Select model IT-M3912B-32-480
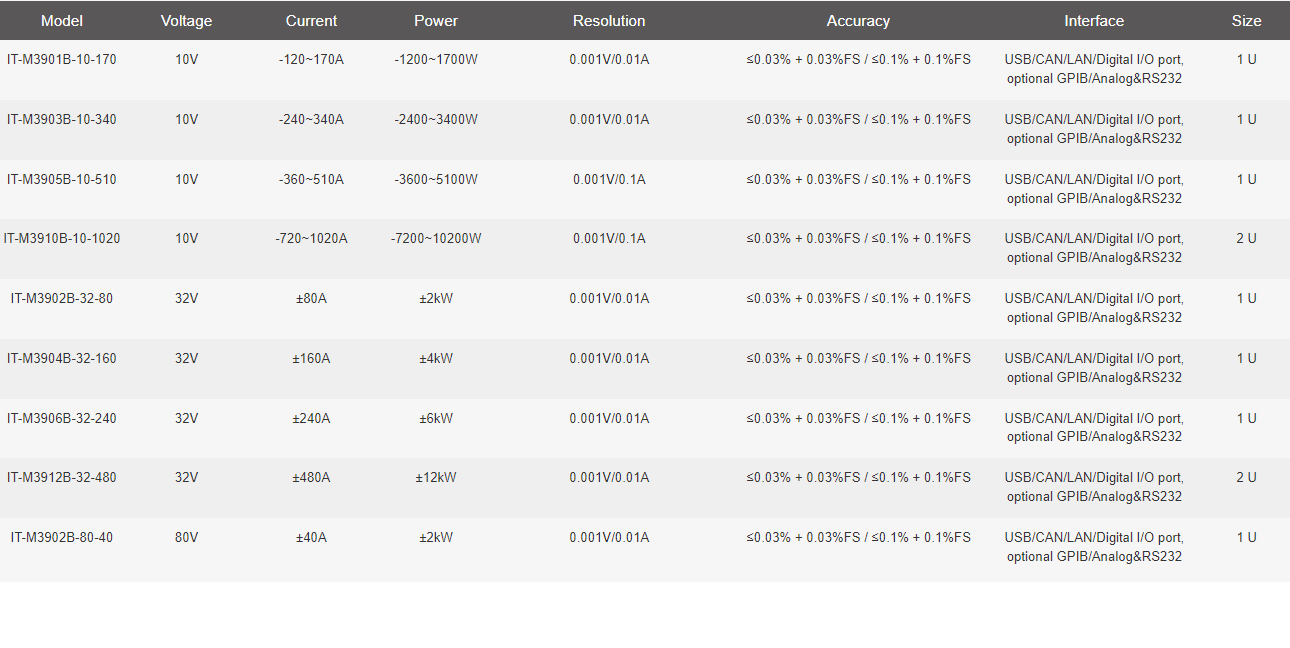 tap(62, 477)
